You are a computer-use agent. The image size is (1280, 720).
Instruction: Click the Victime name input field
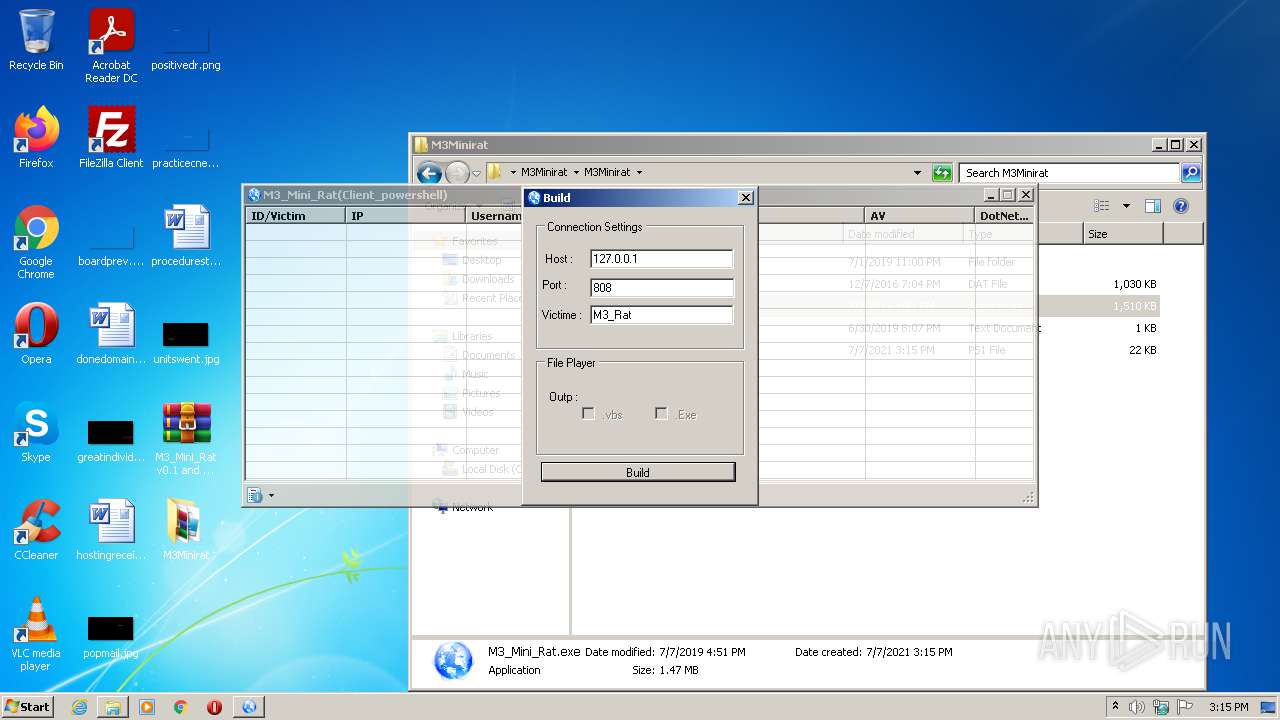click(x=661, y=315)
